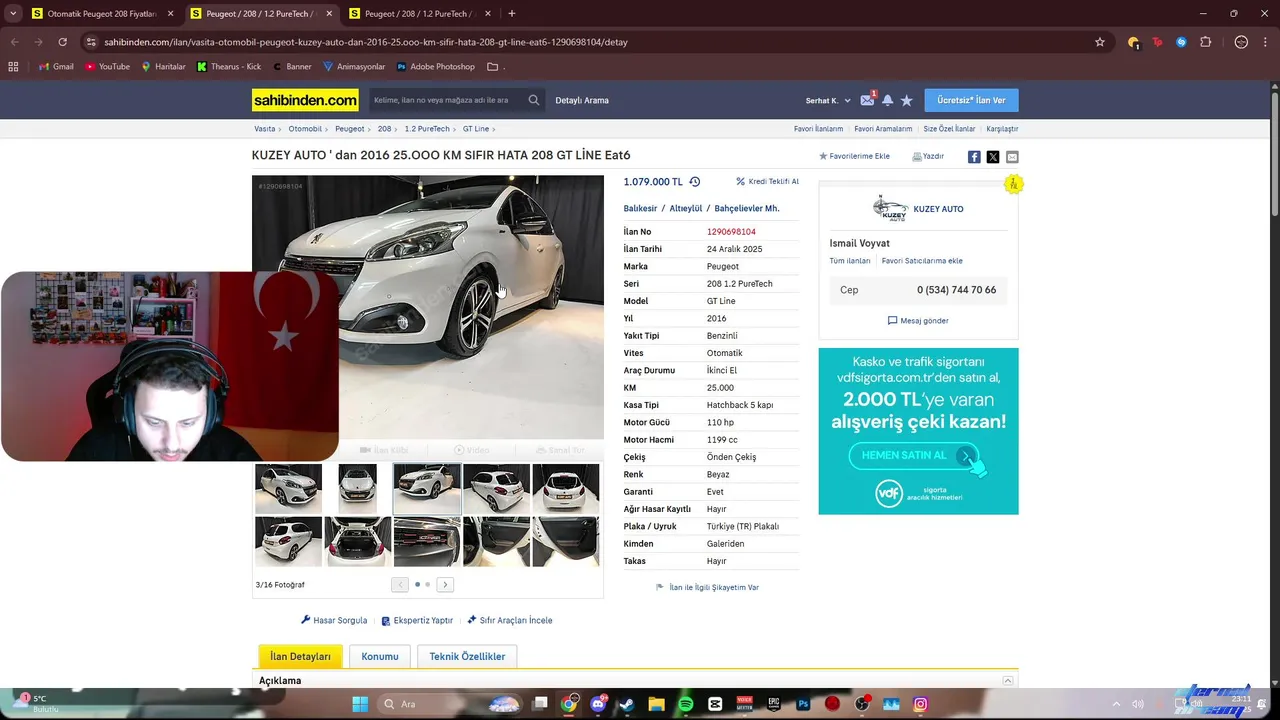Open Ekspertiz Yaptır link
Screen dimensions: 1280x720
tap(417, 621)
